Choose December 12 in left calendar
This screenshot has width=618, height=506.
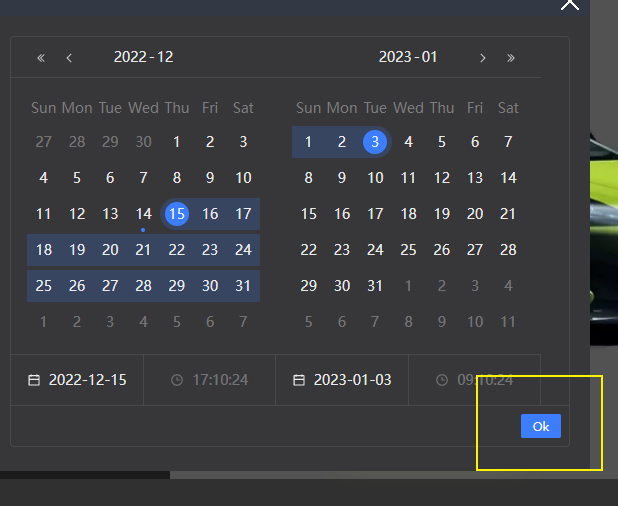77,214
